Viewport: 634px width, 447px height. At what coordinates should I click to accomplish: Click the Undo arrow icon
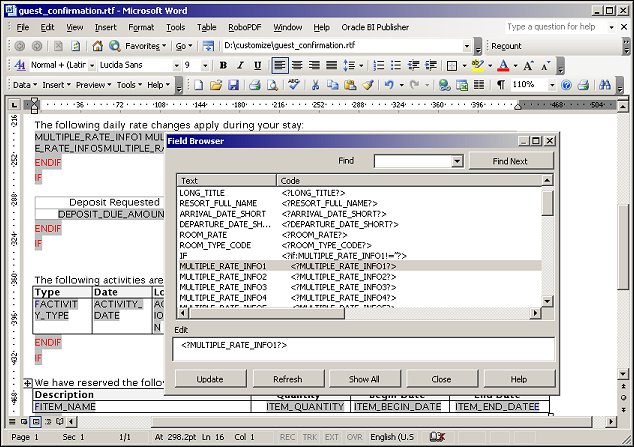[388, 85]
